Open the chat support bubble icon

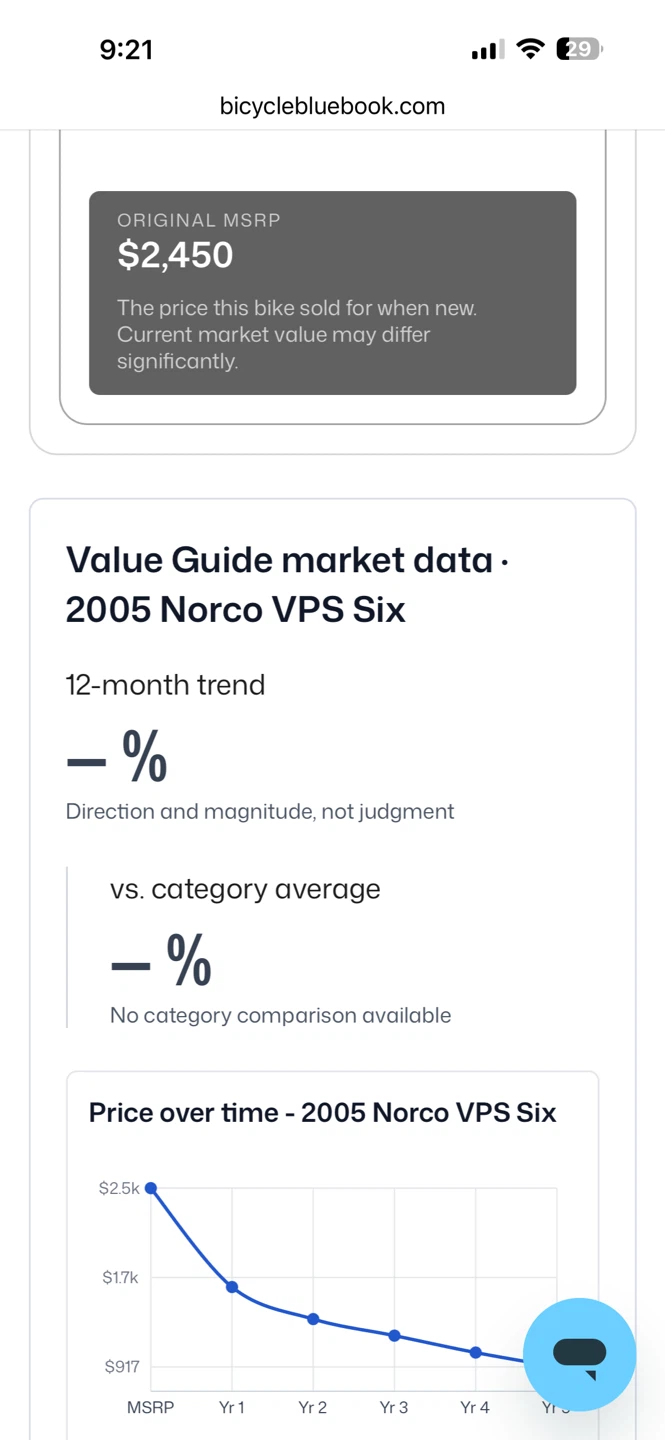579,1354
